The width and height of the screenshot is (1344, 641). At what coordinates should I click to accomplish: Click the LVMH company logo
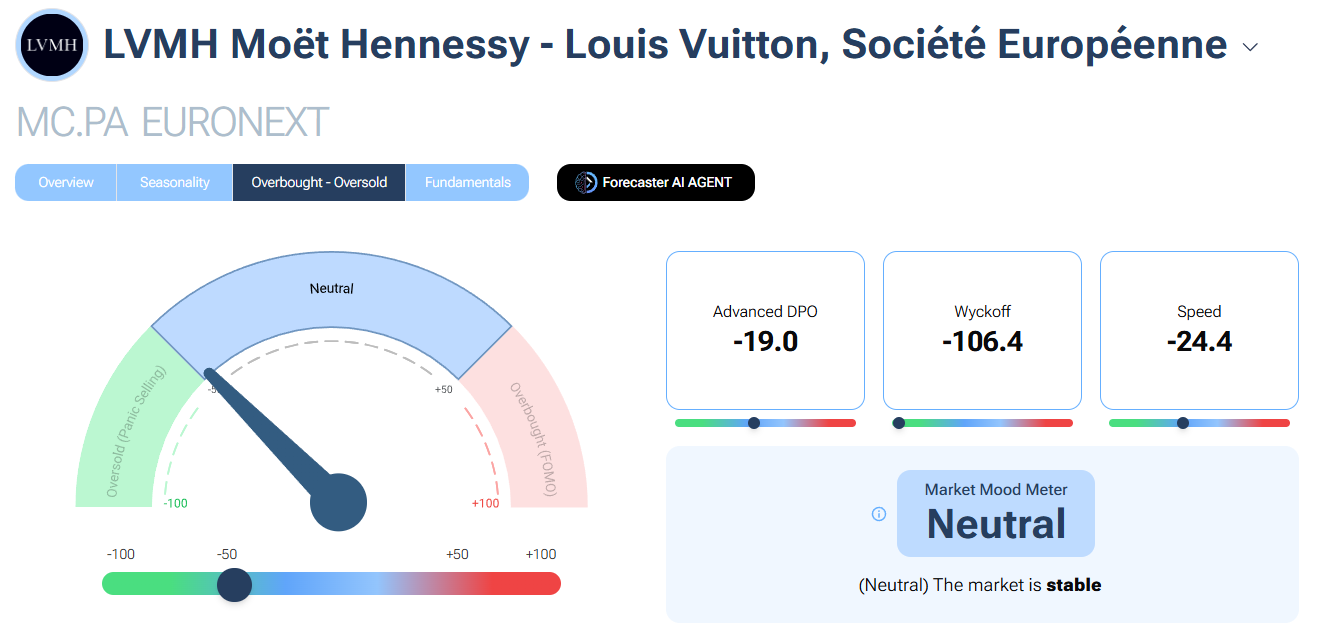click(x=52, y=45)
